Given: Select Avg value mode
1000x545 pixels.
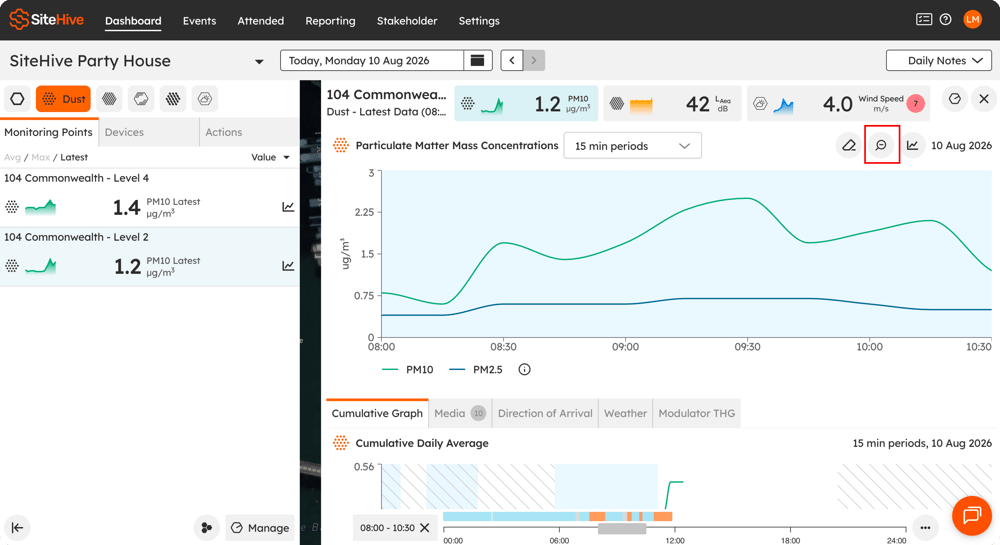Looking at the screenshot, I should pyautogui.click(x=12, y=157).
